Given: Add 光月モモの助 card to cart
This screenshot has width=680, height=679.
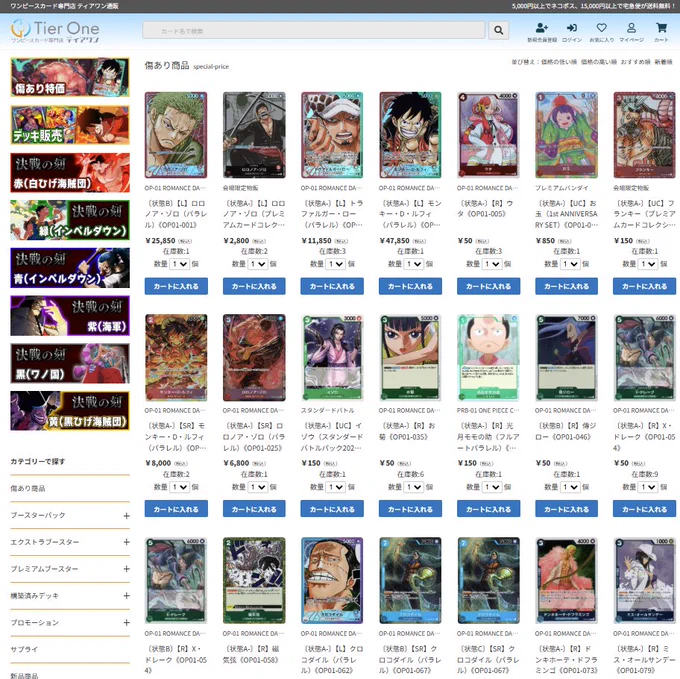Looking at the screenshot, I should tap(488, 509).
